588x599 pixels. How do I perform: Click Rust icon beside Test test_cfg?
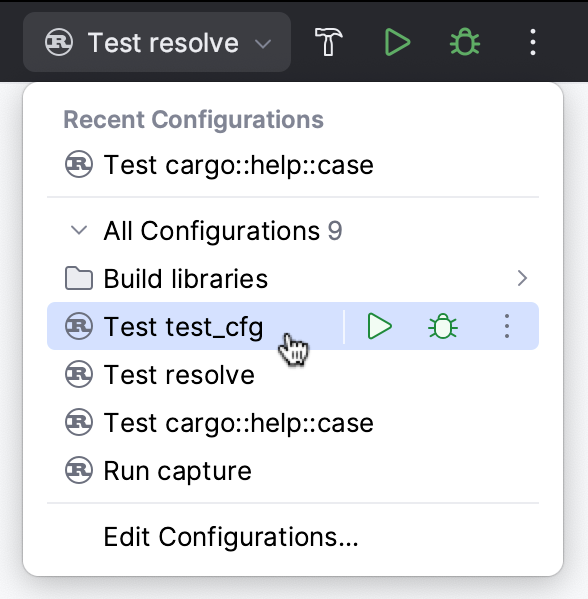coord(79,326)
